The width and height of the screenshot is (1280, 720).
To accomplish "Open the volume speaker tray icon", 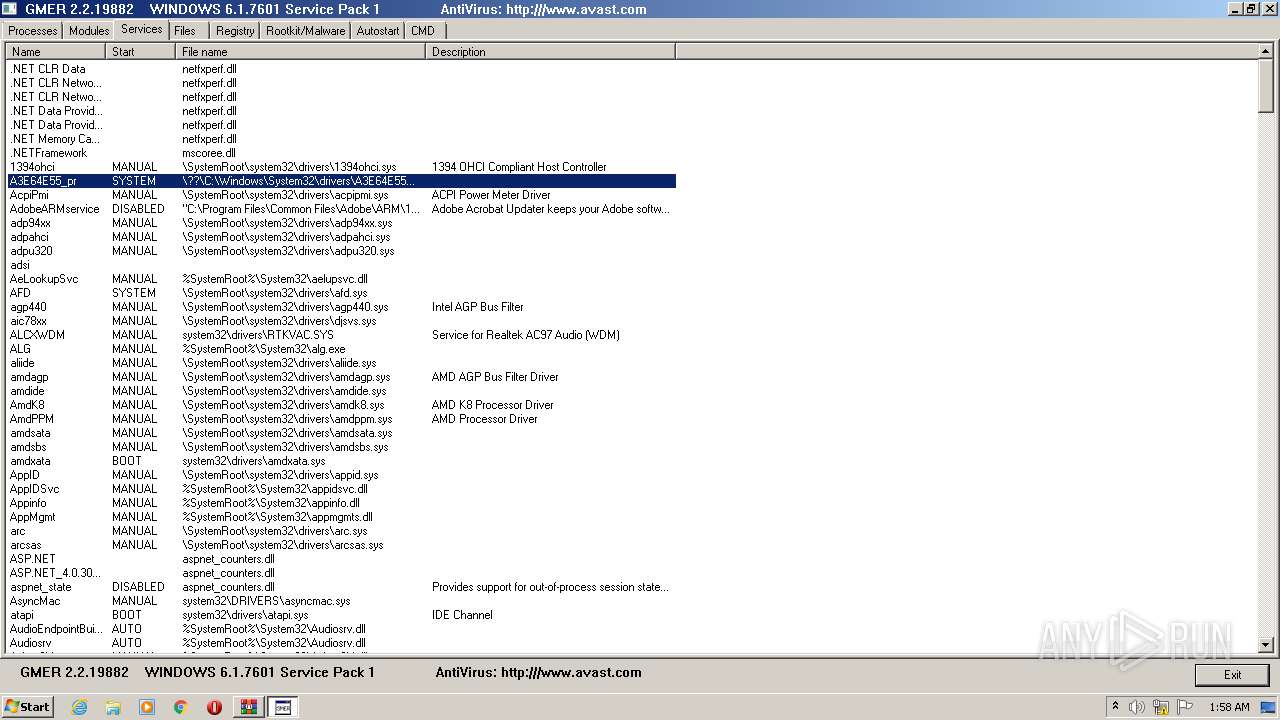I will tap(1137, 707).
